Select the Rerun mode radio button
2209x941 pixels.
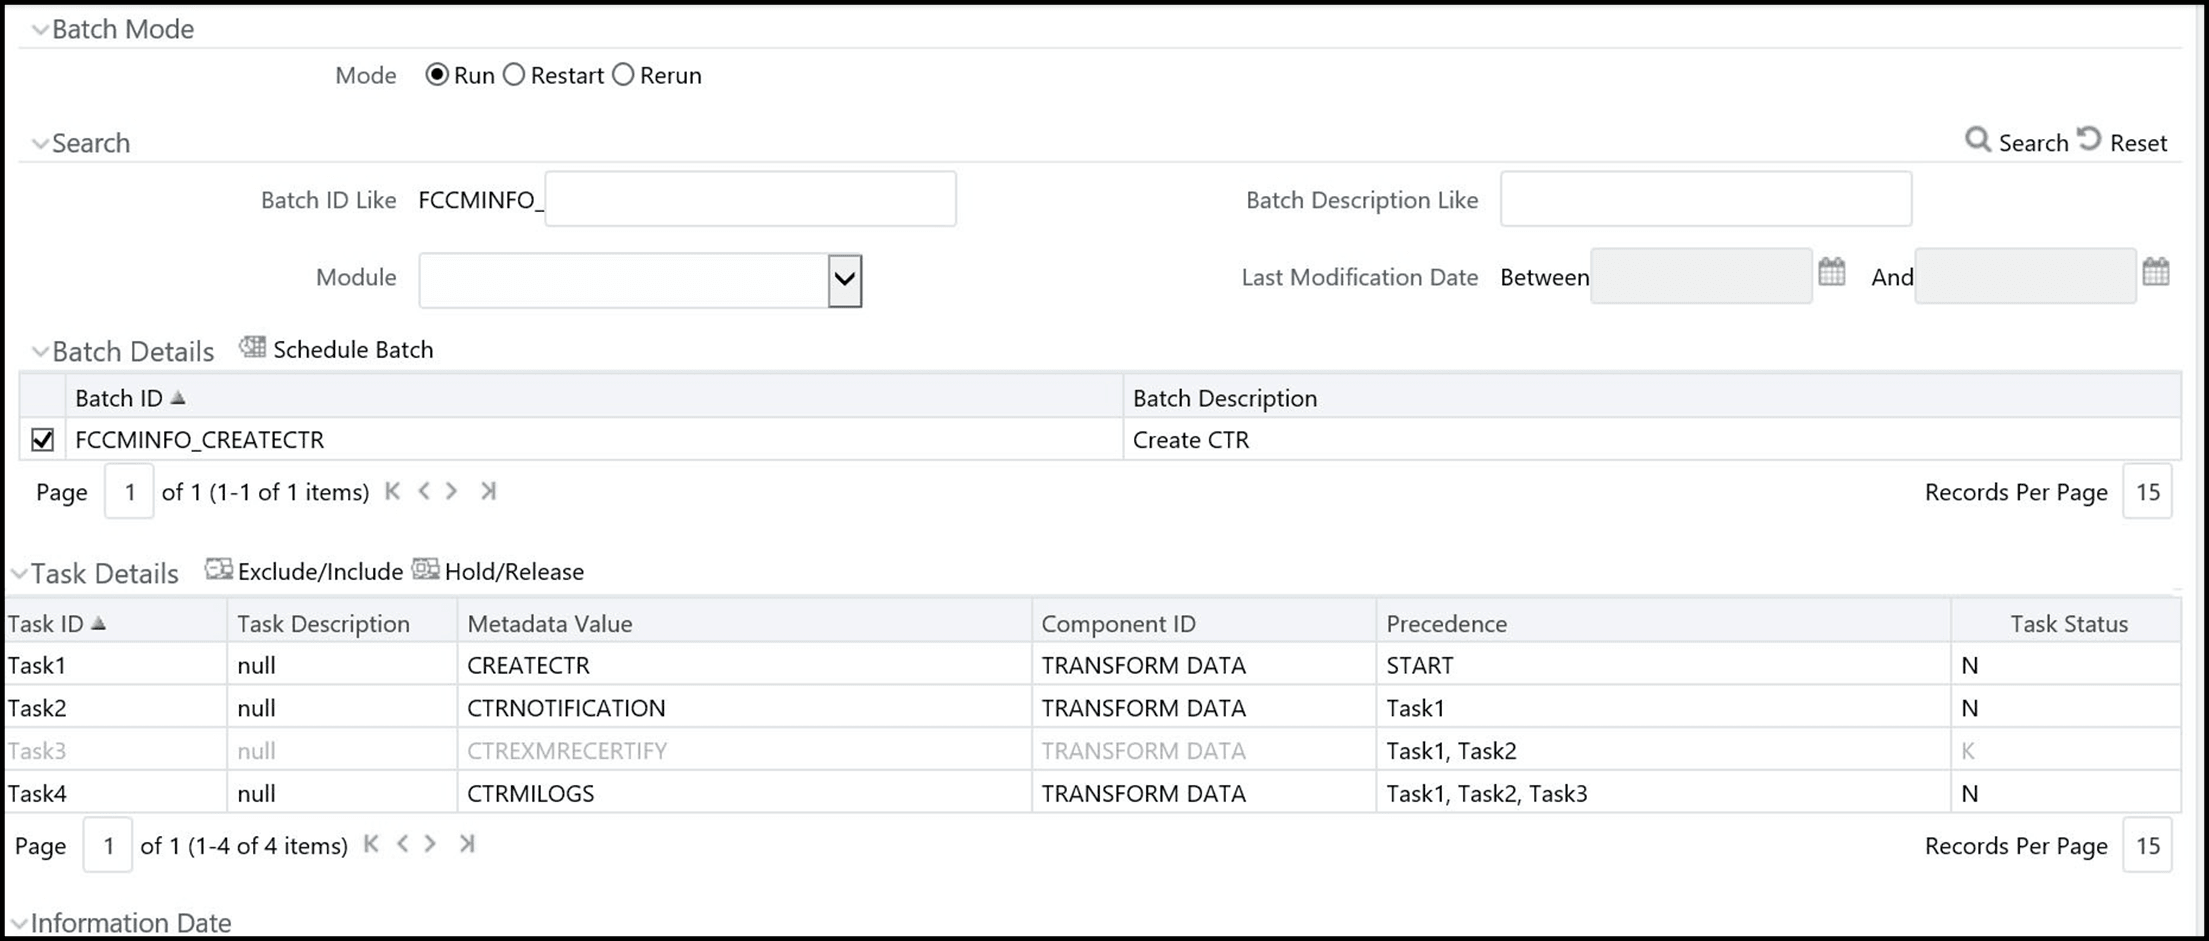tap(623, 74)
